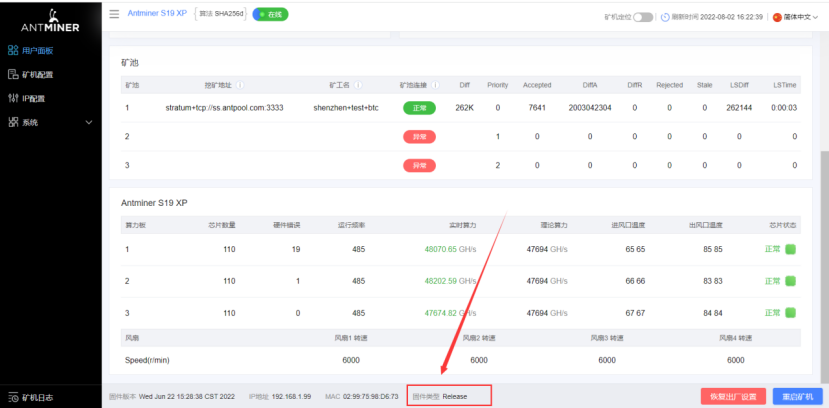Click the refresh time clock icon

point(665,17)
